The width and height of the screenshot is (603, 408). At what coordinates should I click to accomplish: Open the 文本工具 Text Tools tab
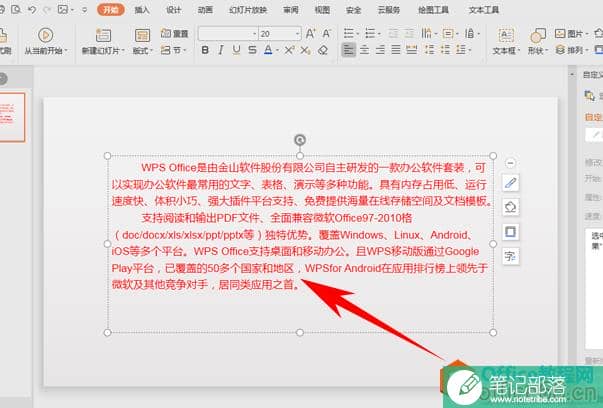click(484, 10)
